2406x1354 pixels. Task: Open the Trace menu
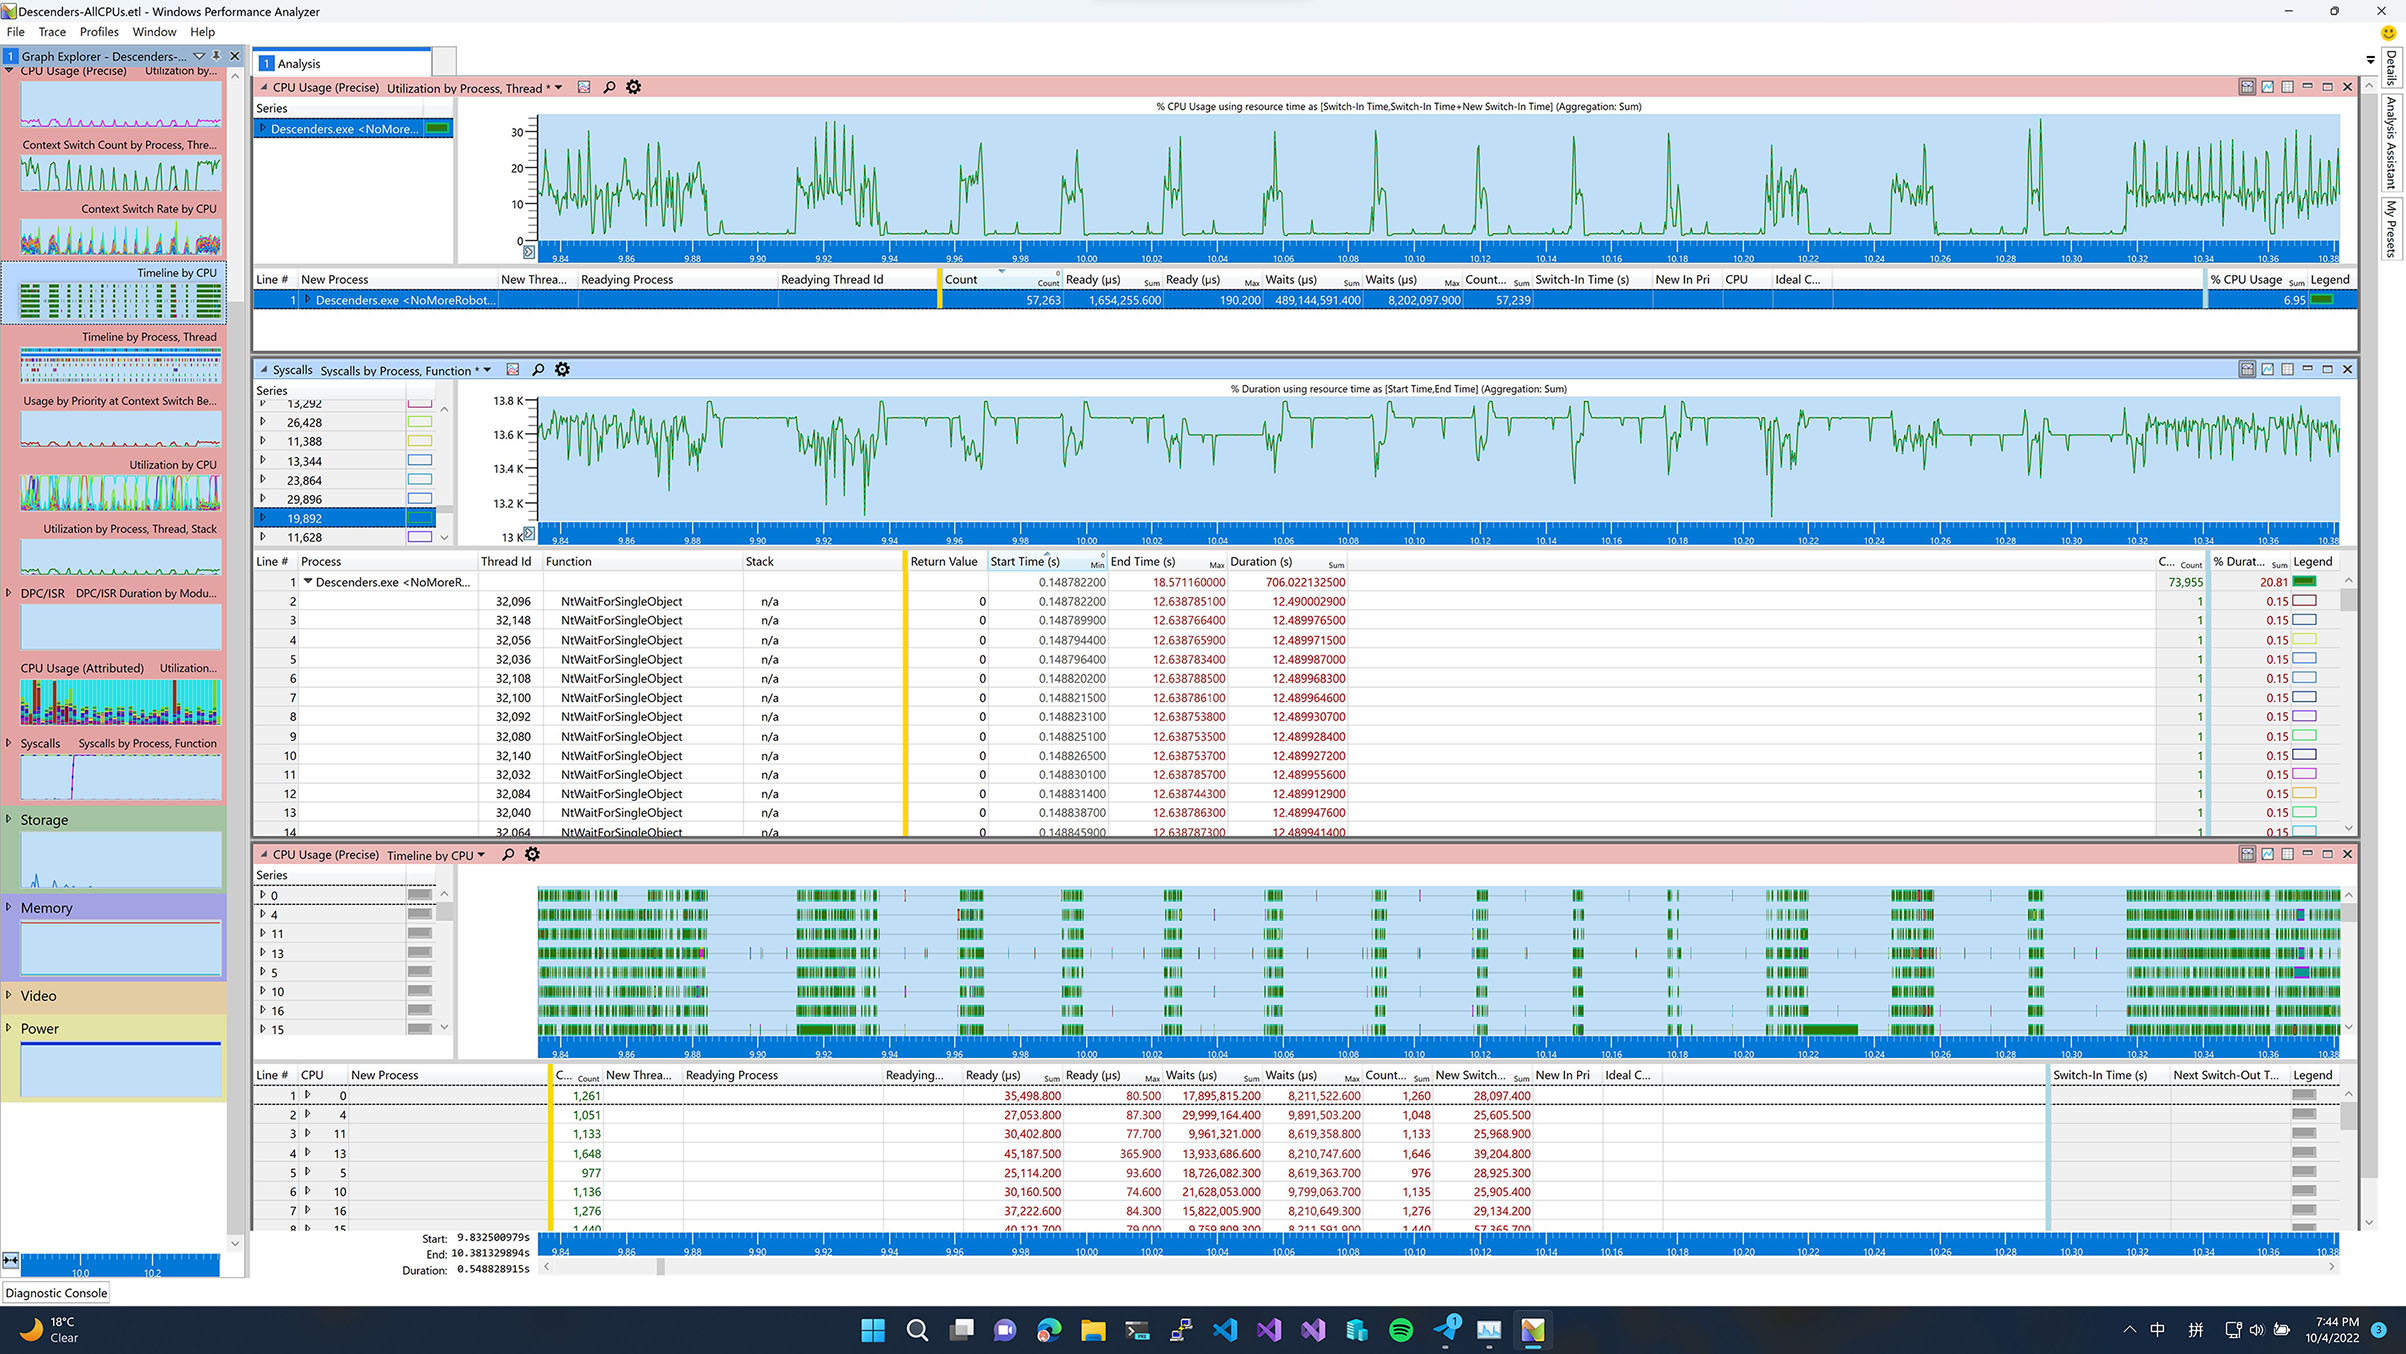point(52,31)
